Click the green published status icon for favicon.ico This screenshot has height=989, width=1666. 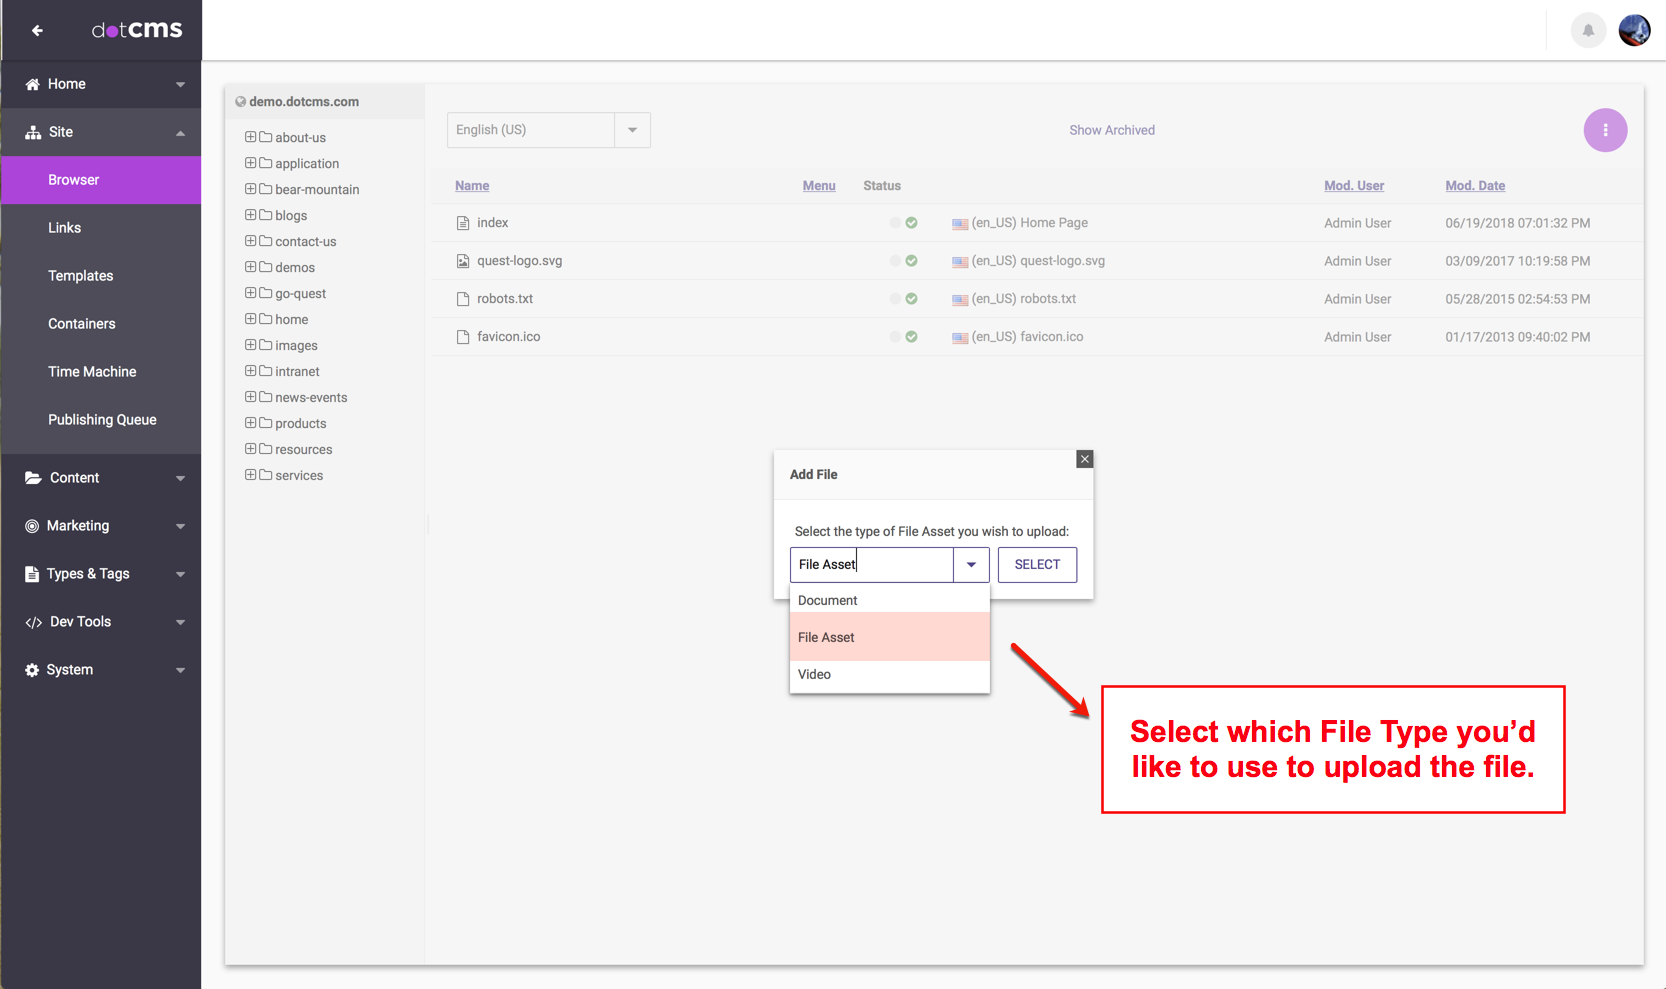[x=911, y=337]
